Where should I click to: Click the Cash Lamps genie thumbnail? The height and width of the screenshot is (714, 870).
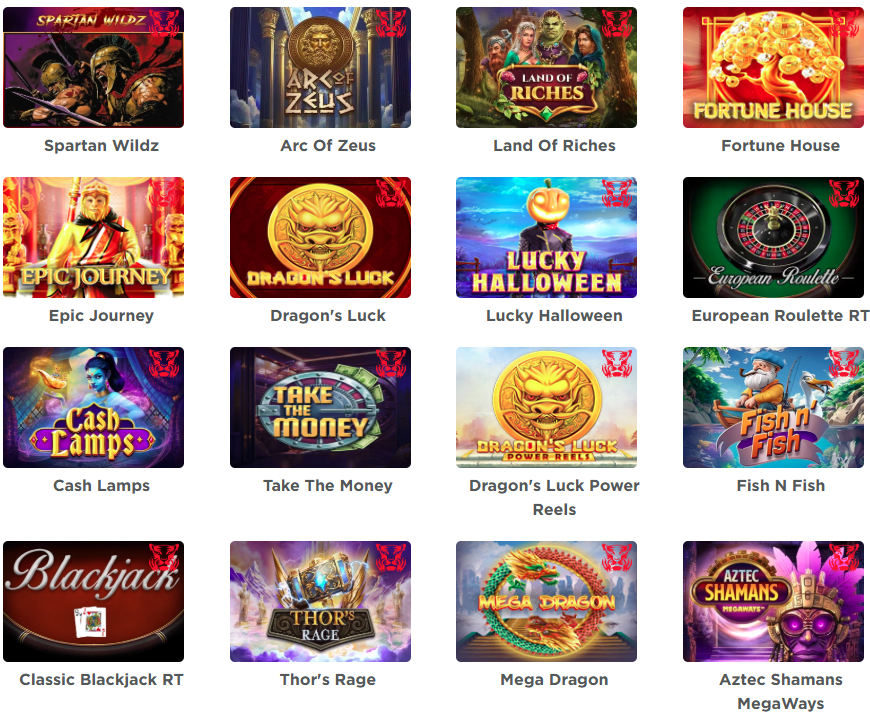[x=93, y=408]
